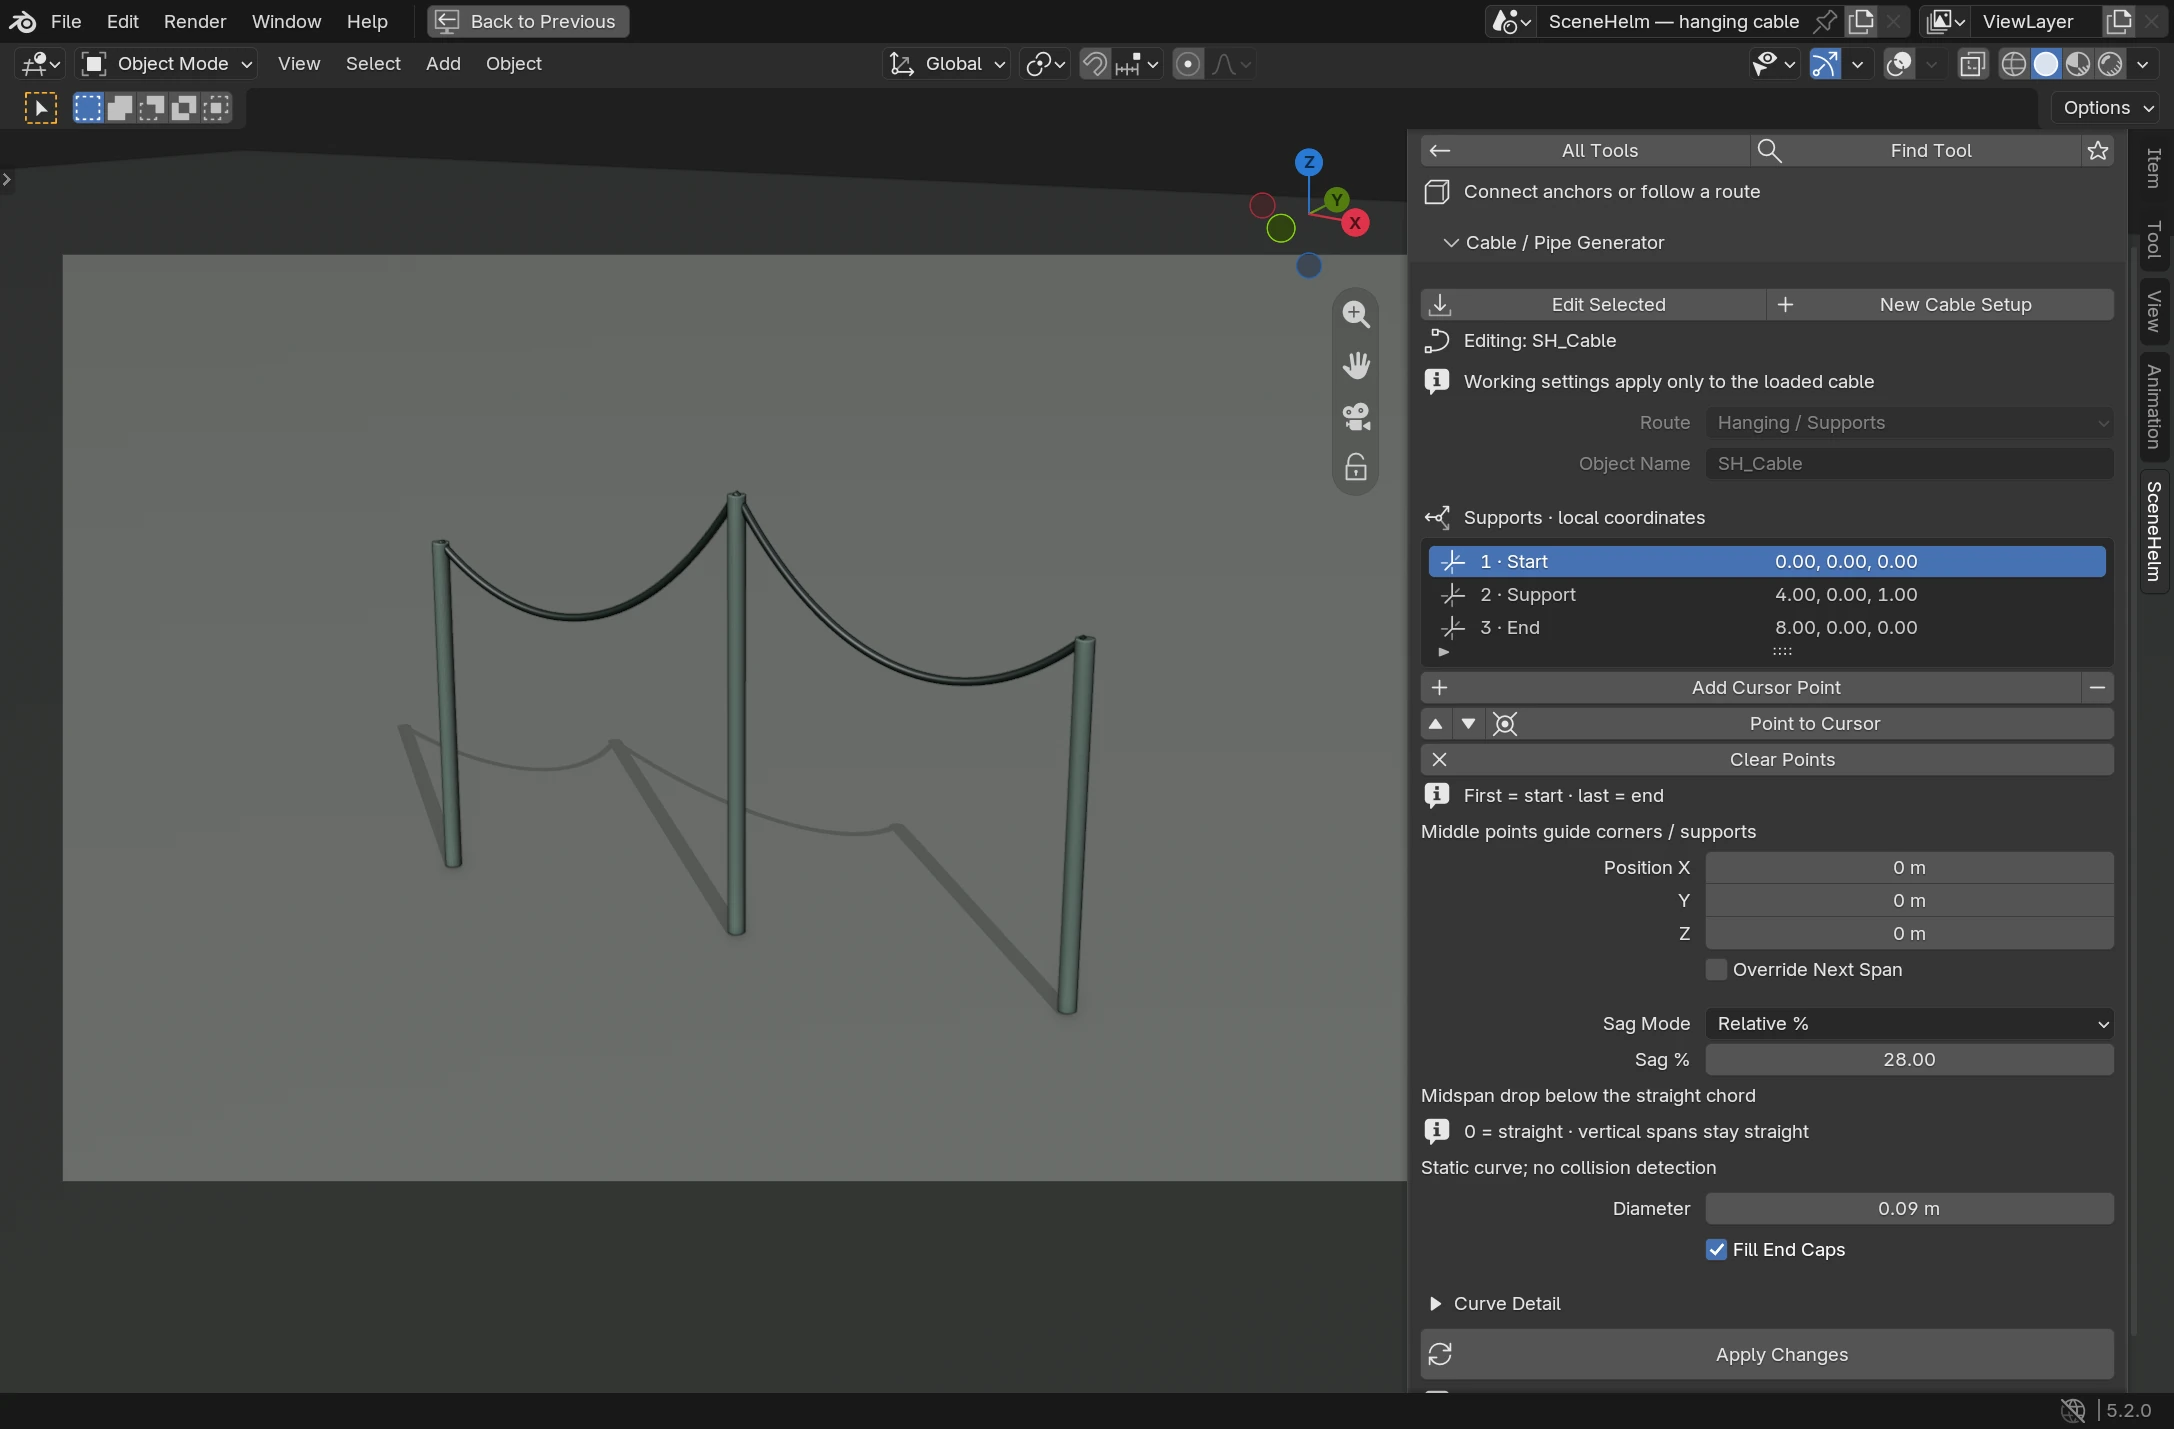Screen dimensions: 2174x1429
Task: Switch to rendered viewport shading icon
Action: [x=2109, y=64]
